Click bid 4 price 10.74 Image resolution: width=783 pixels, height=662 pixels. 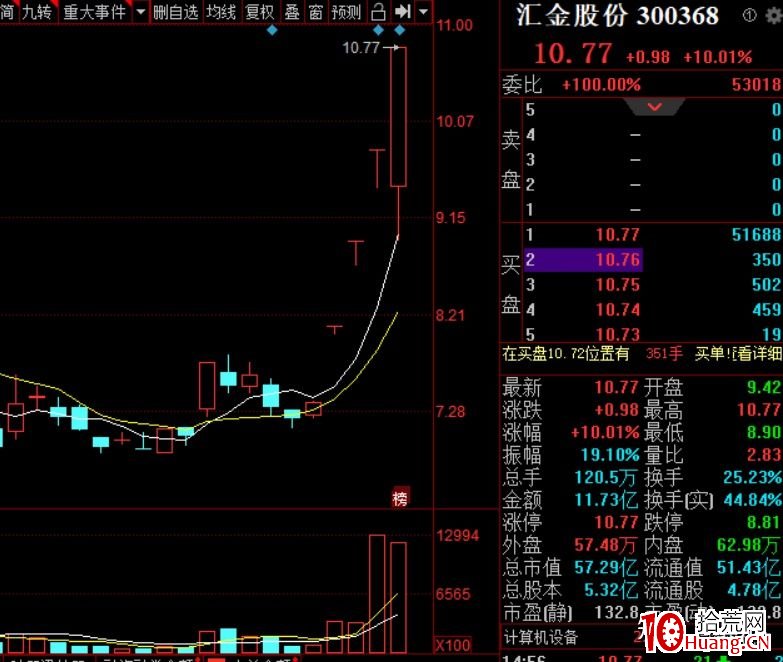[x=618, y=310]
